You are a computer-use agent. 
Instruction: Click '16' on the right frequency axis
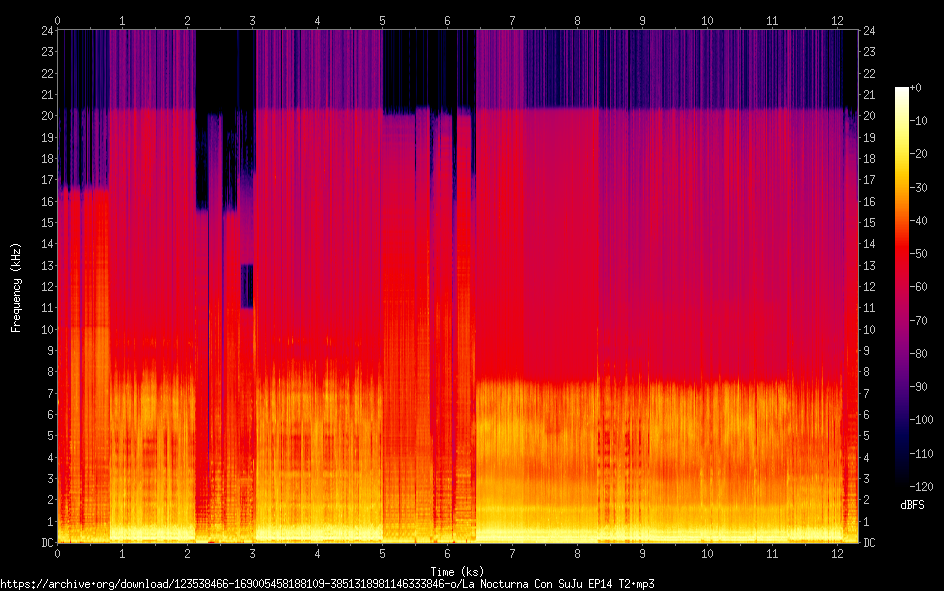[x=869, y=202]
